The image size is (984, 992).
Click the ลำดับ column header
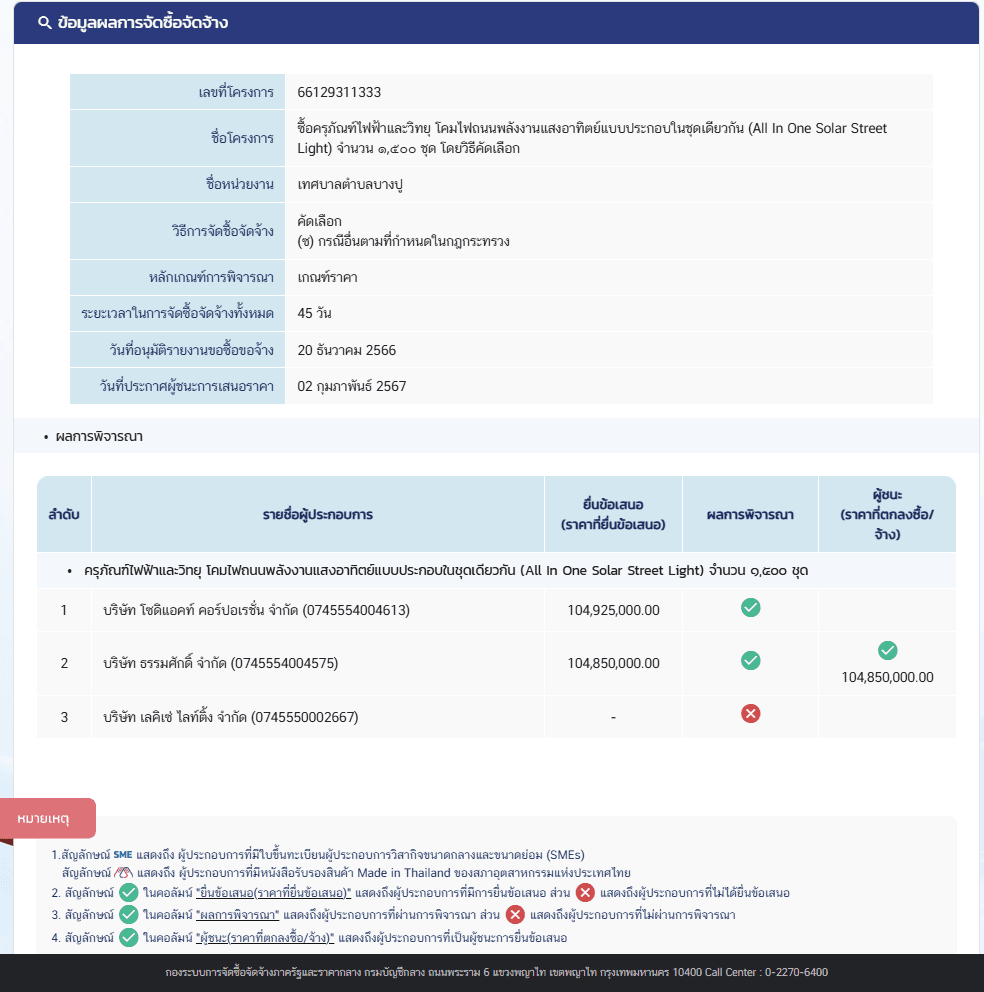click(64, 515)
